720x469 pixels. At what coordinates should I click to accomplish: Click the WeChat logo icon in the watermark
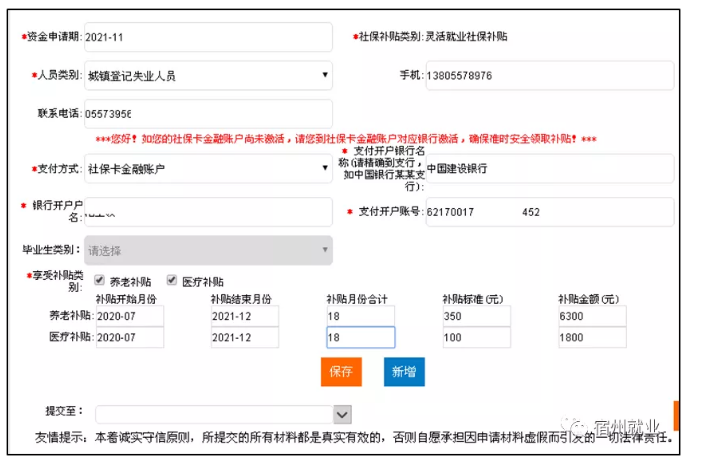coord(576,425)
